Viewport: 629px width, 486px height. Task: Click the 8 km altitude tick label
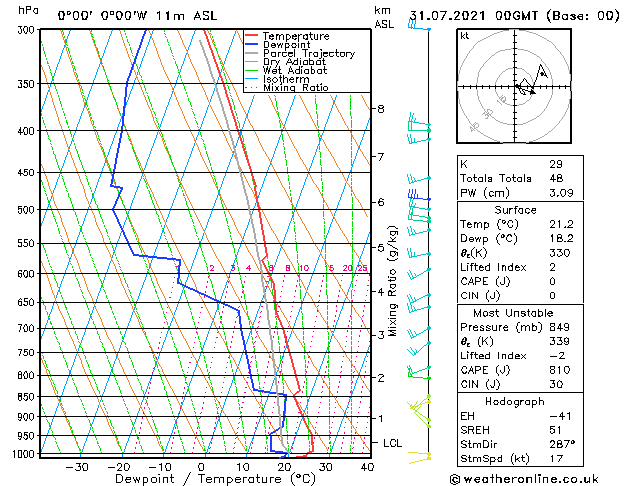coord(381,109)
